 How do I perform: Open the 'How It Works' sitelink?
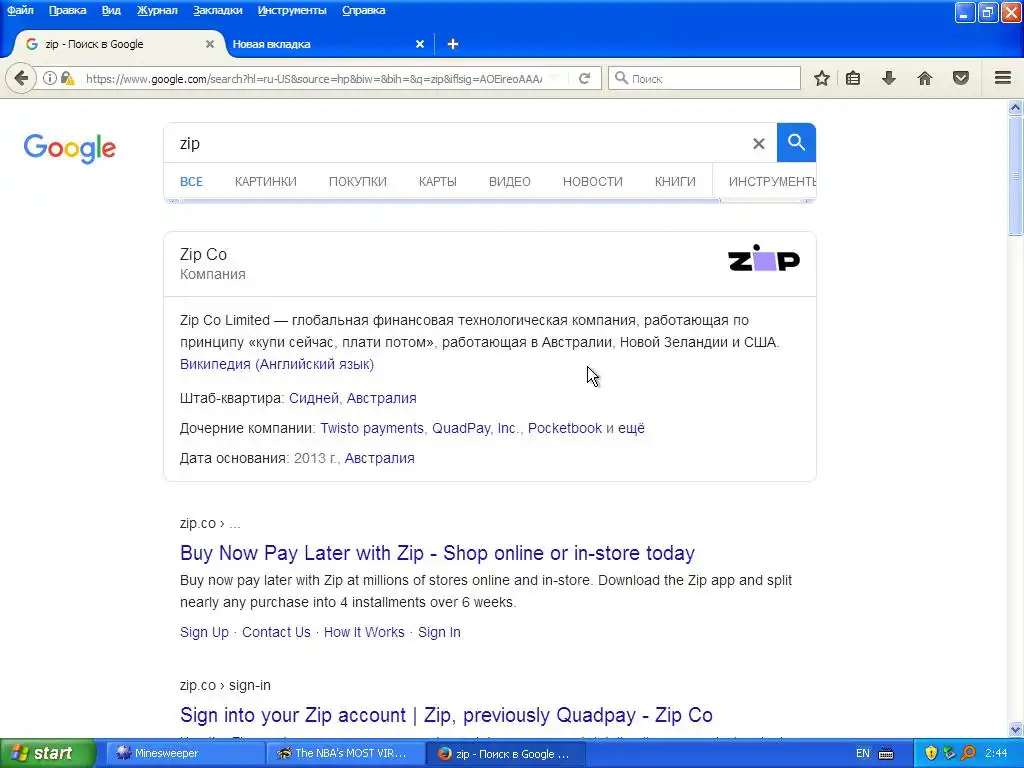pos(364,632)
